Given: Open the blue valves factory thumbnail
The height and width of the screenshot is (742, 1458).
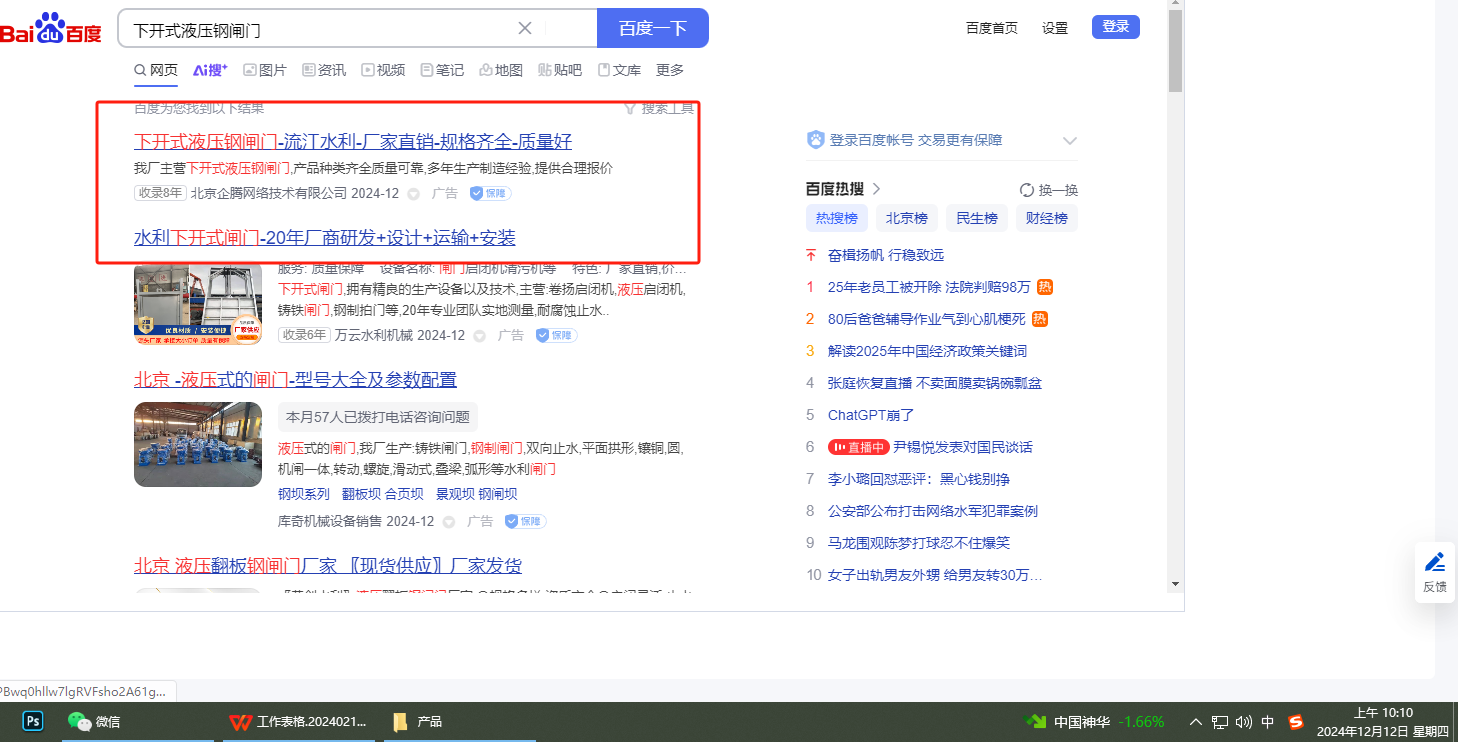Looking at the screenshot, I should (x=198, y=444).
